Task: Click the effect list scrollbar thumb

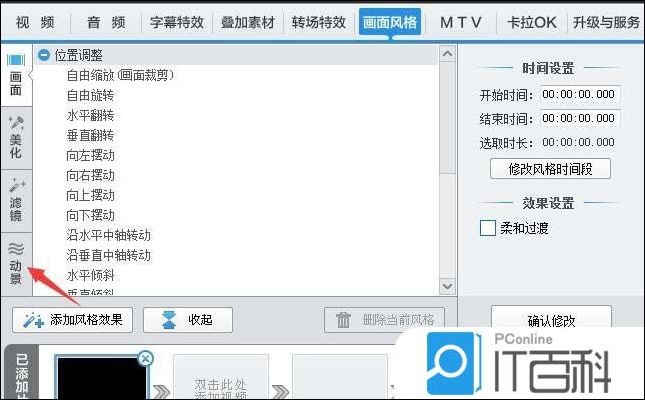Action: [448, 117]
